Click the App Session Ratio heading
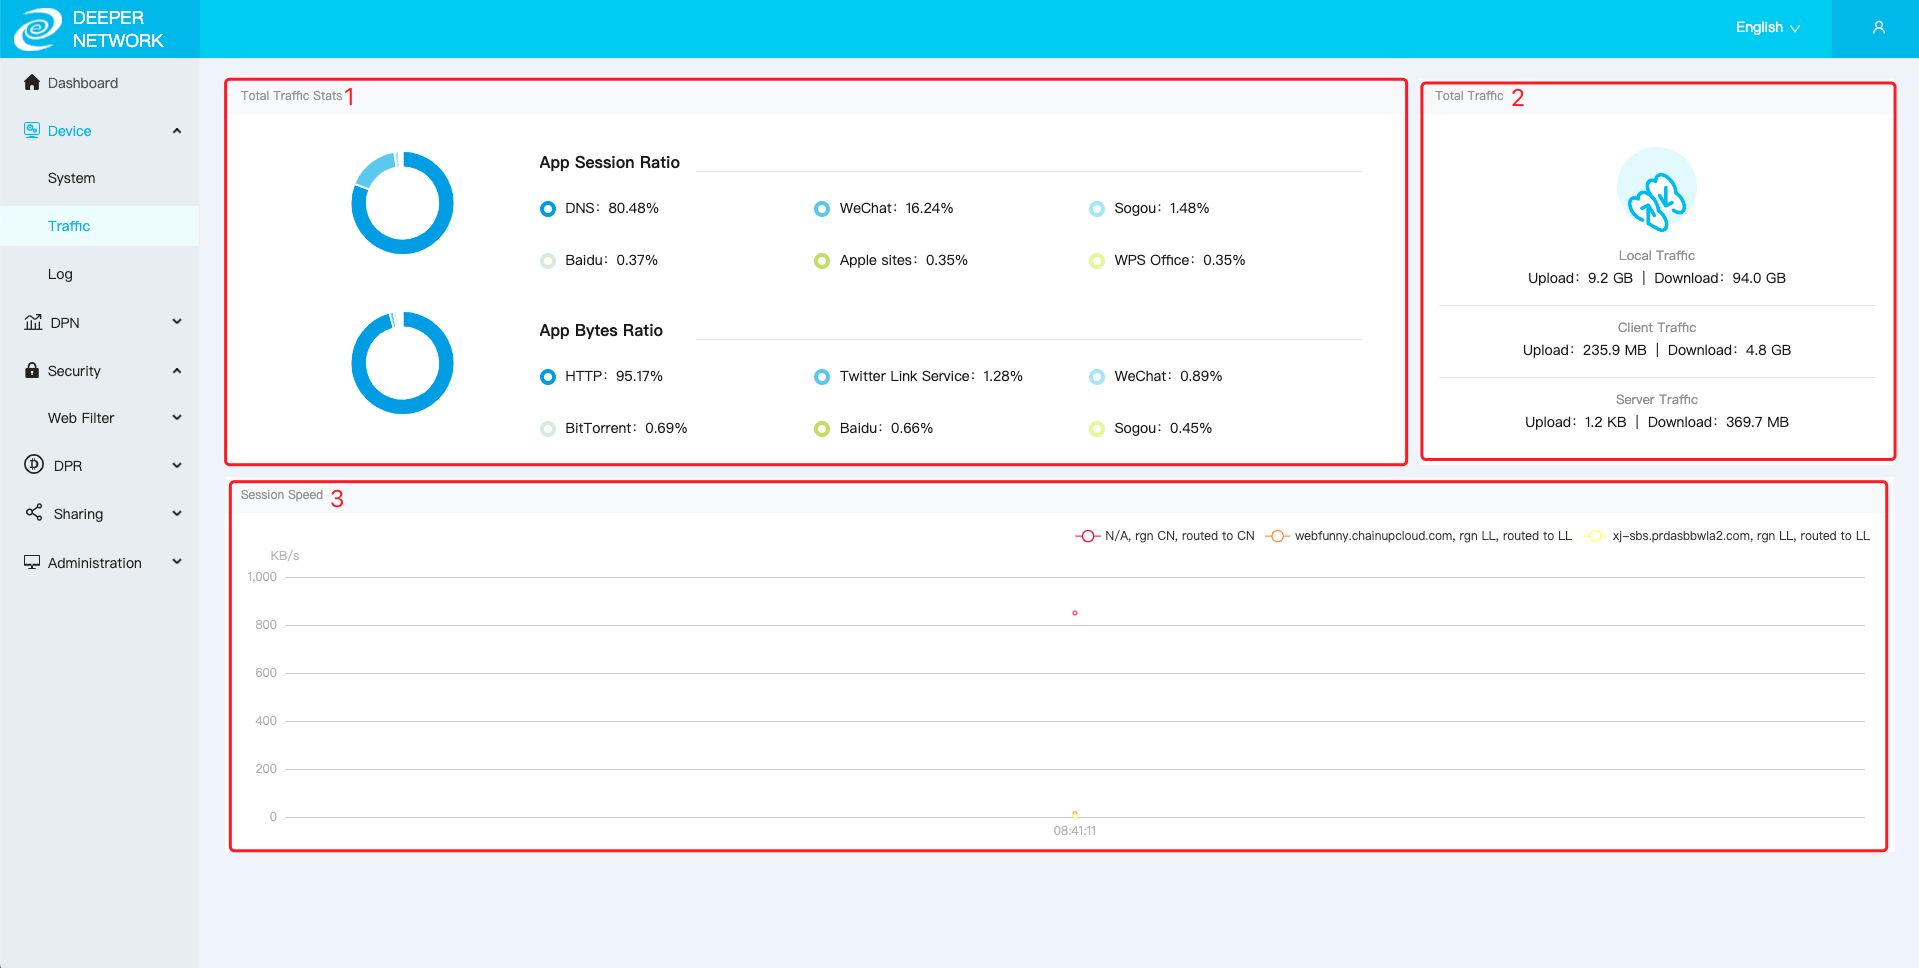 [610, 162]
